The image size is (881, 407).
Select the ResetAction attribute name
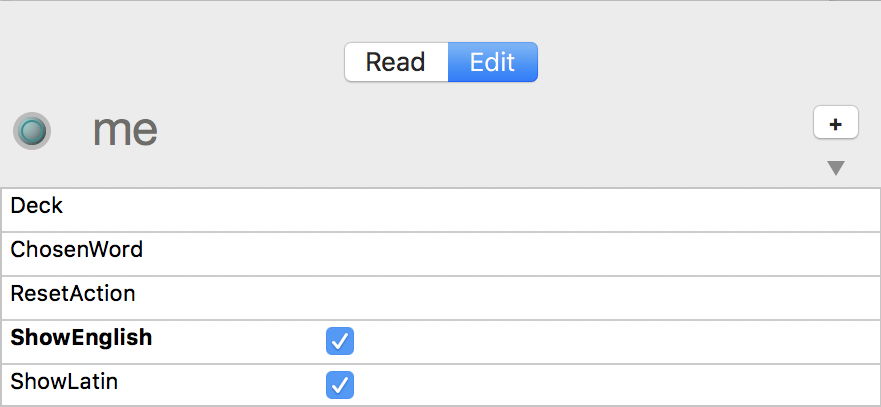click(x=73, y=294)
